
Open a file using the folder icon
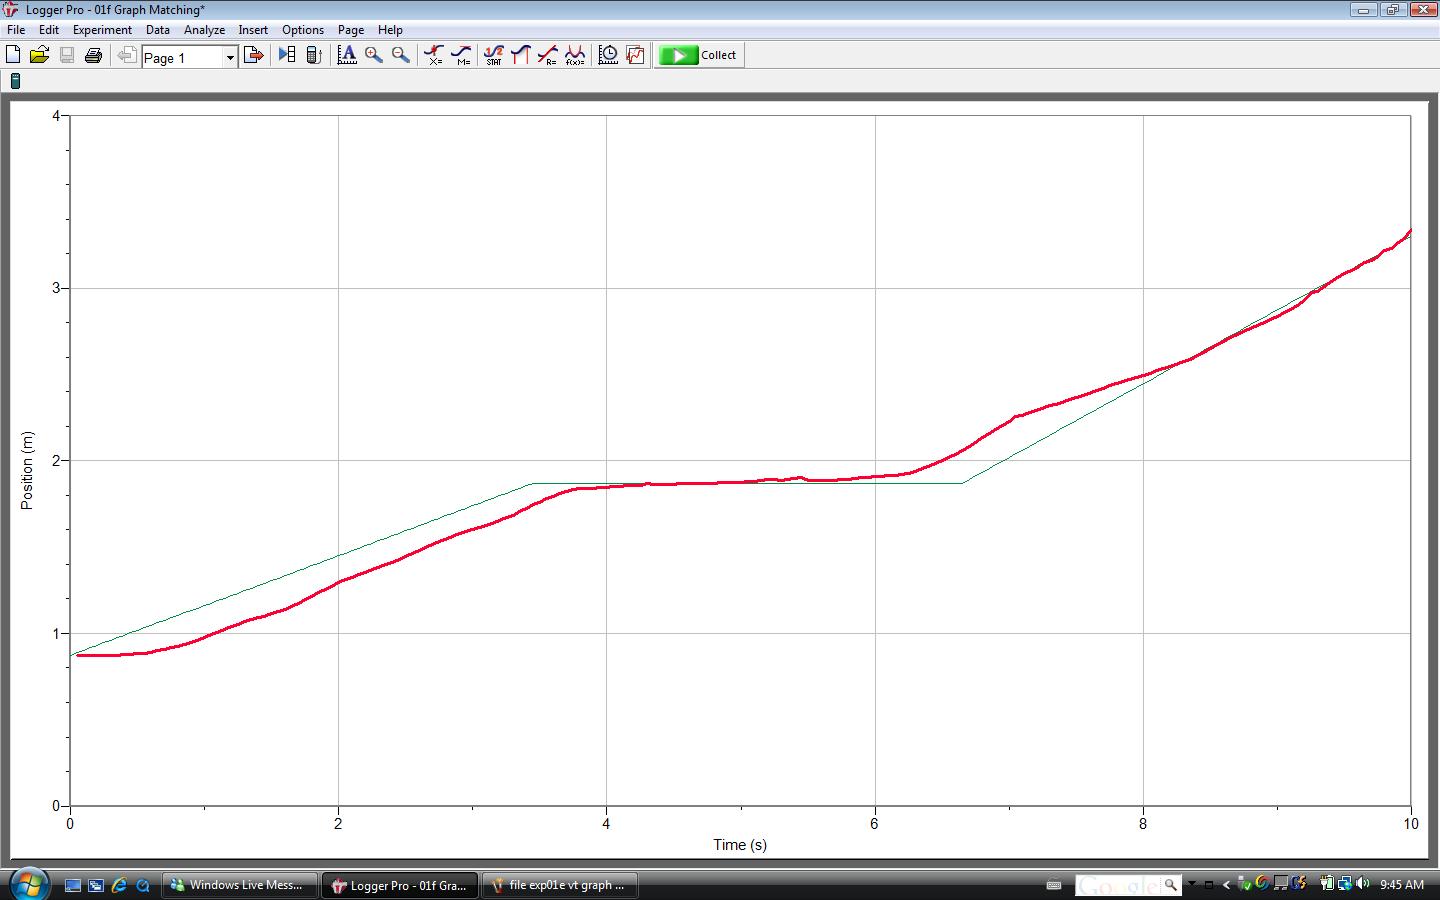pyautogui.click(x=40, y=55)
